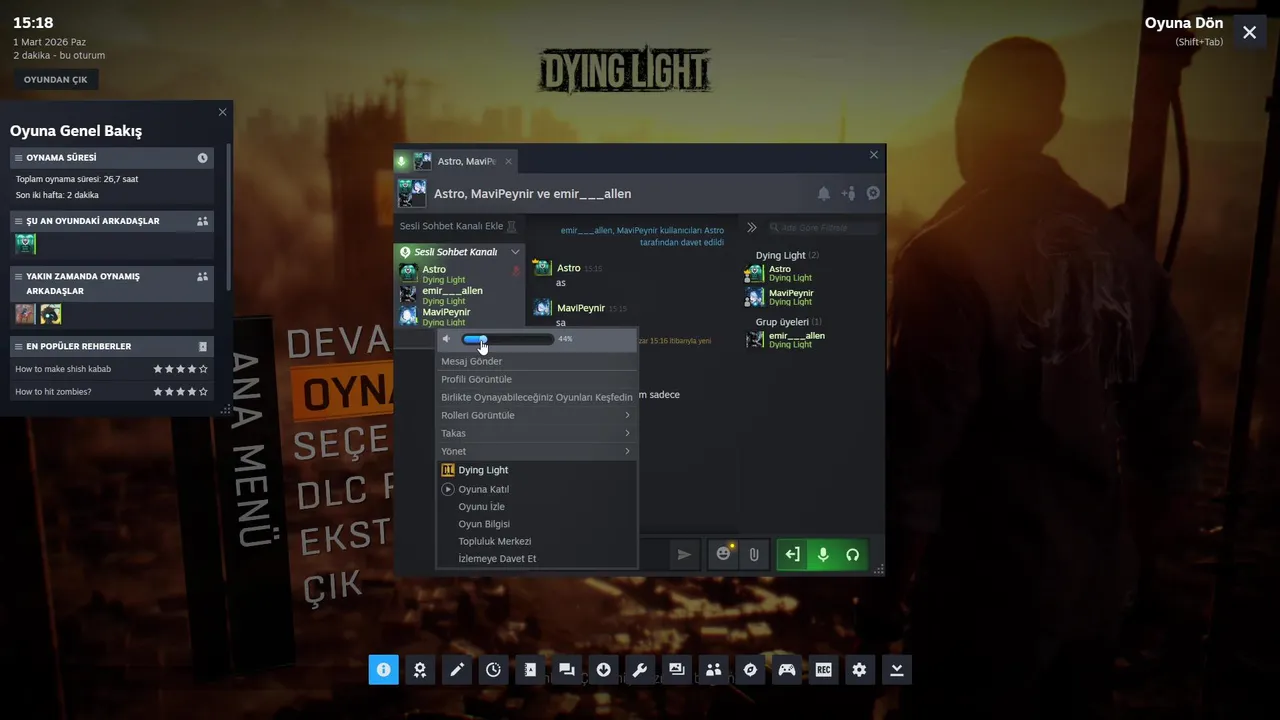Click guide icon in En Popüler Rehberler header
This screenshot has height=720, width=1280.
pyautogui.click(x=203, y=347)
